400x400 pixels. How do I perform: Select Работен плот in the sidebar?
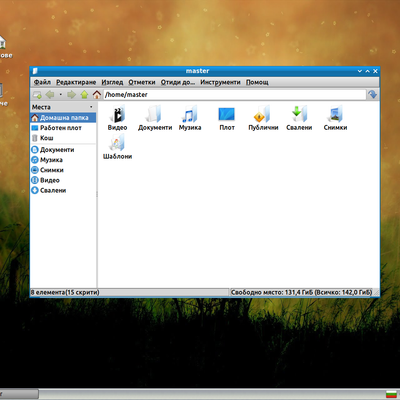[x=63, y=128]
